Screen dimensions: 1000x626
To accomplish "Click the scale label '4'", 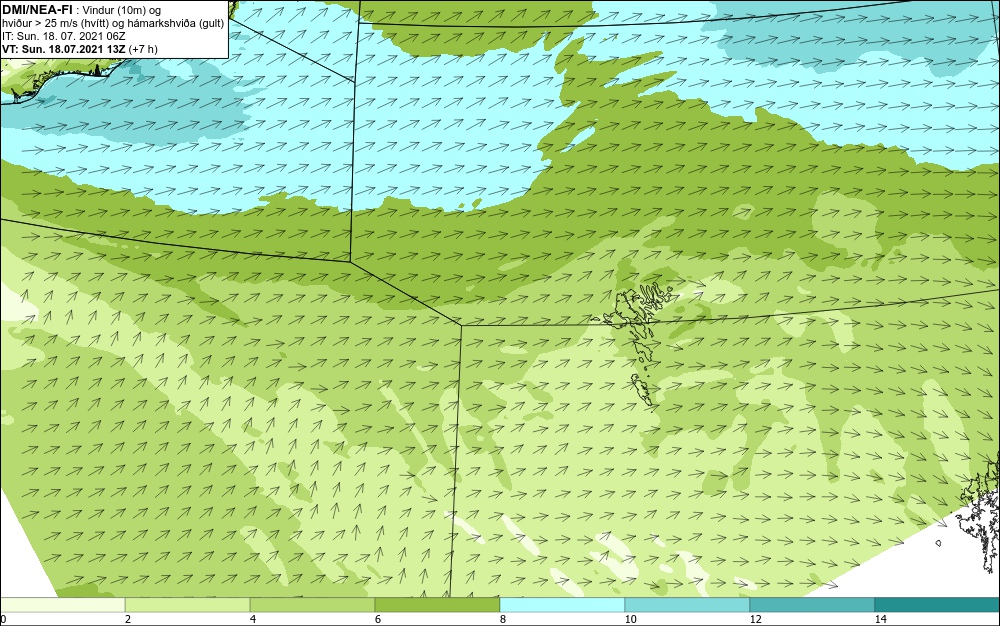I will click(x=253, y=619).
